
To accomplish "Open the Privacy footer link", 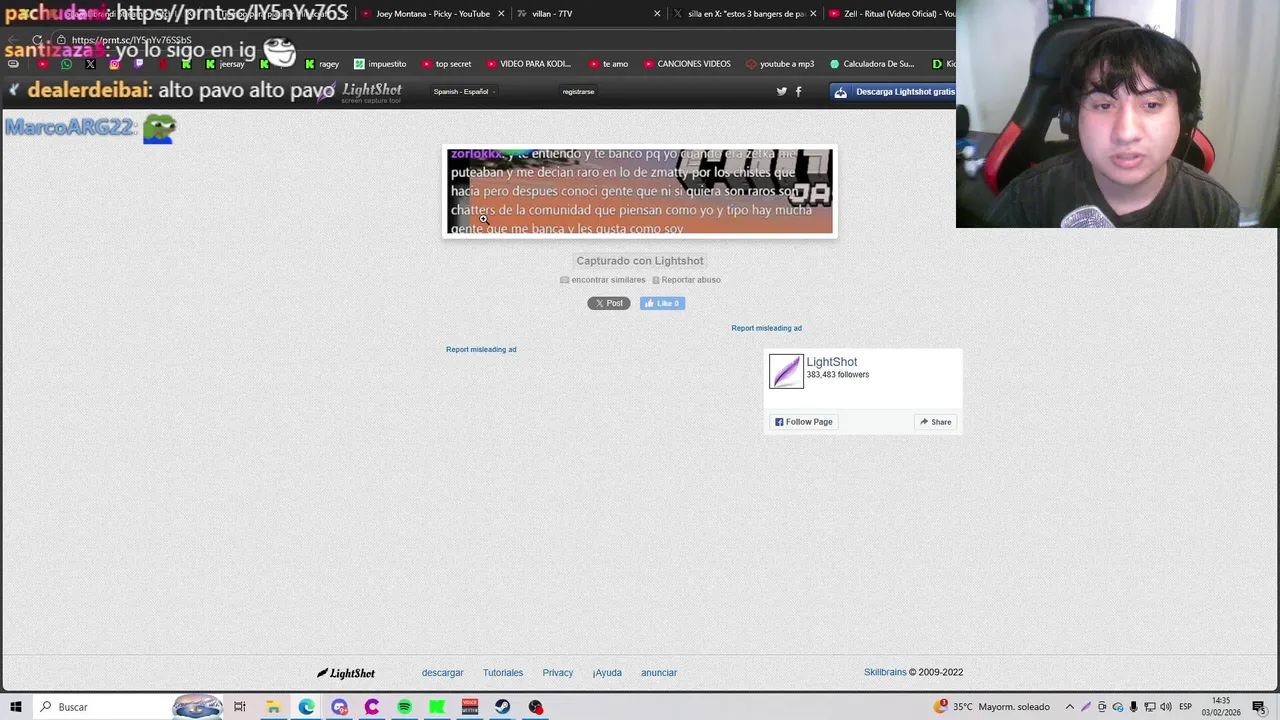I will coord(558,673).
